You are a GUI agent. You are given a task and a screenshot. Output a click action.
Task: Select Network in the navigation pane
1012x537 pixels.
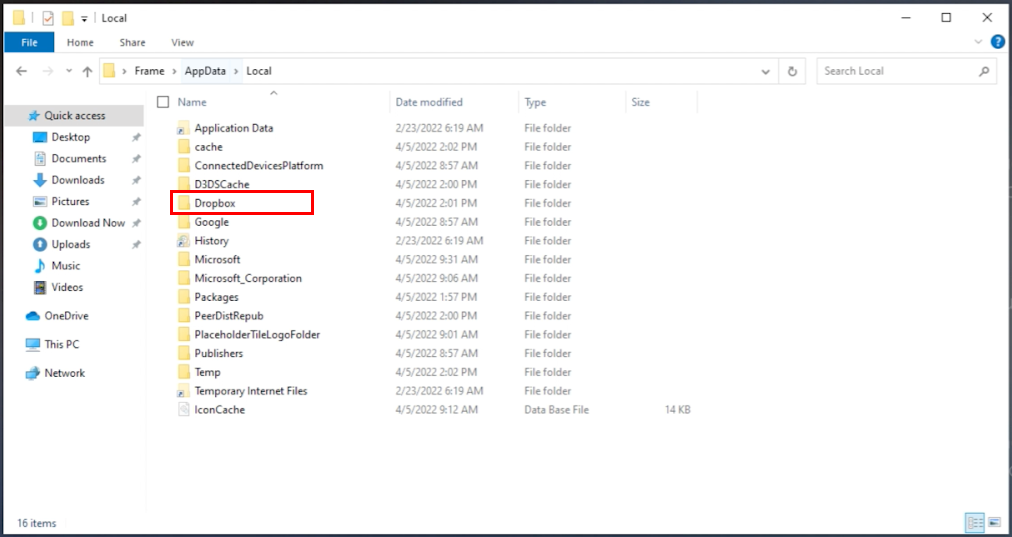click(x=64, y=372)
